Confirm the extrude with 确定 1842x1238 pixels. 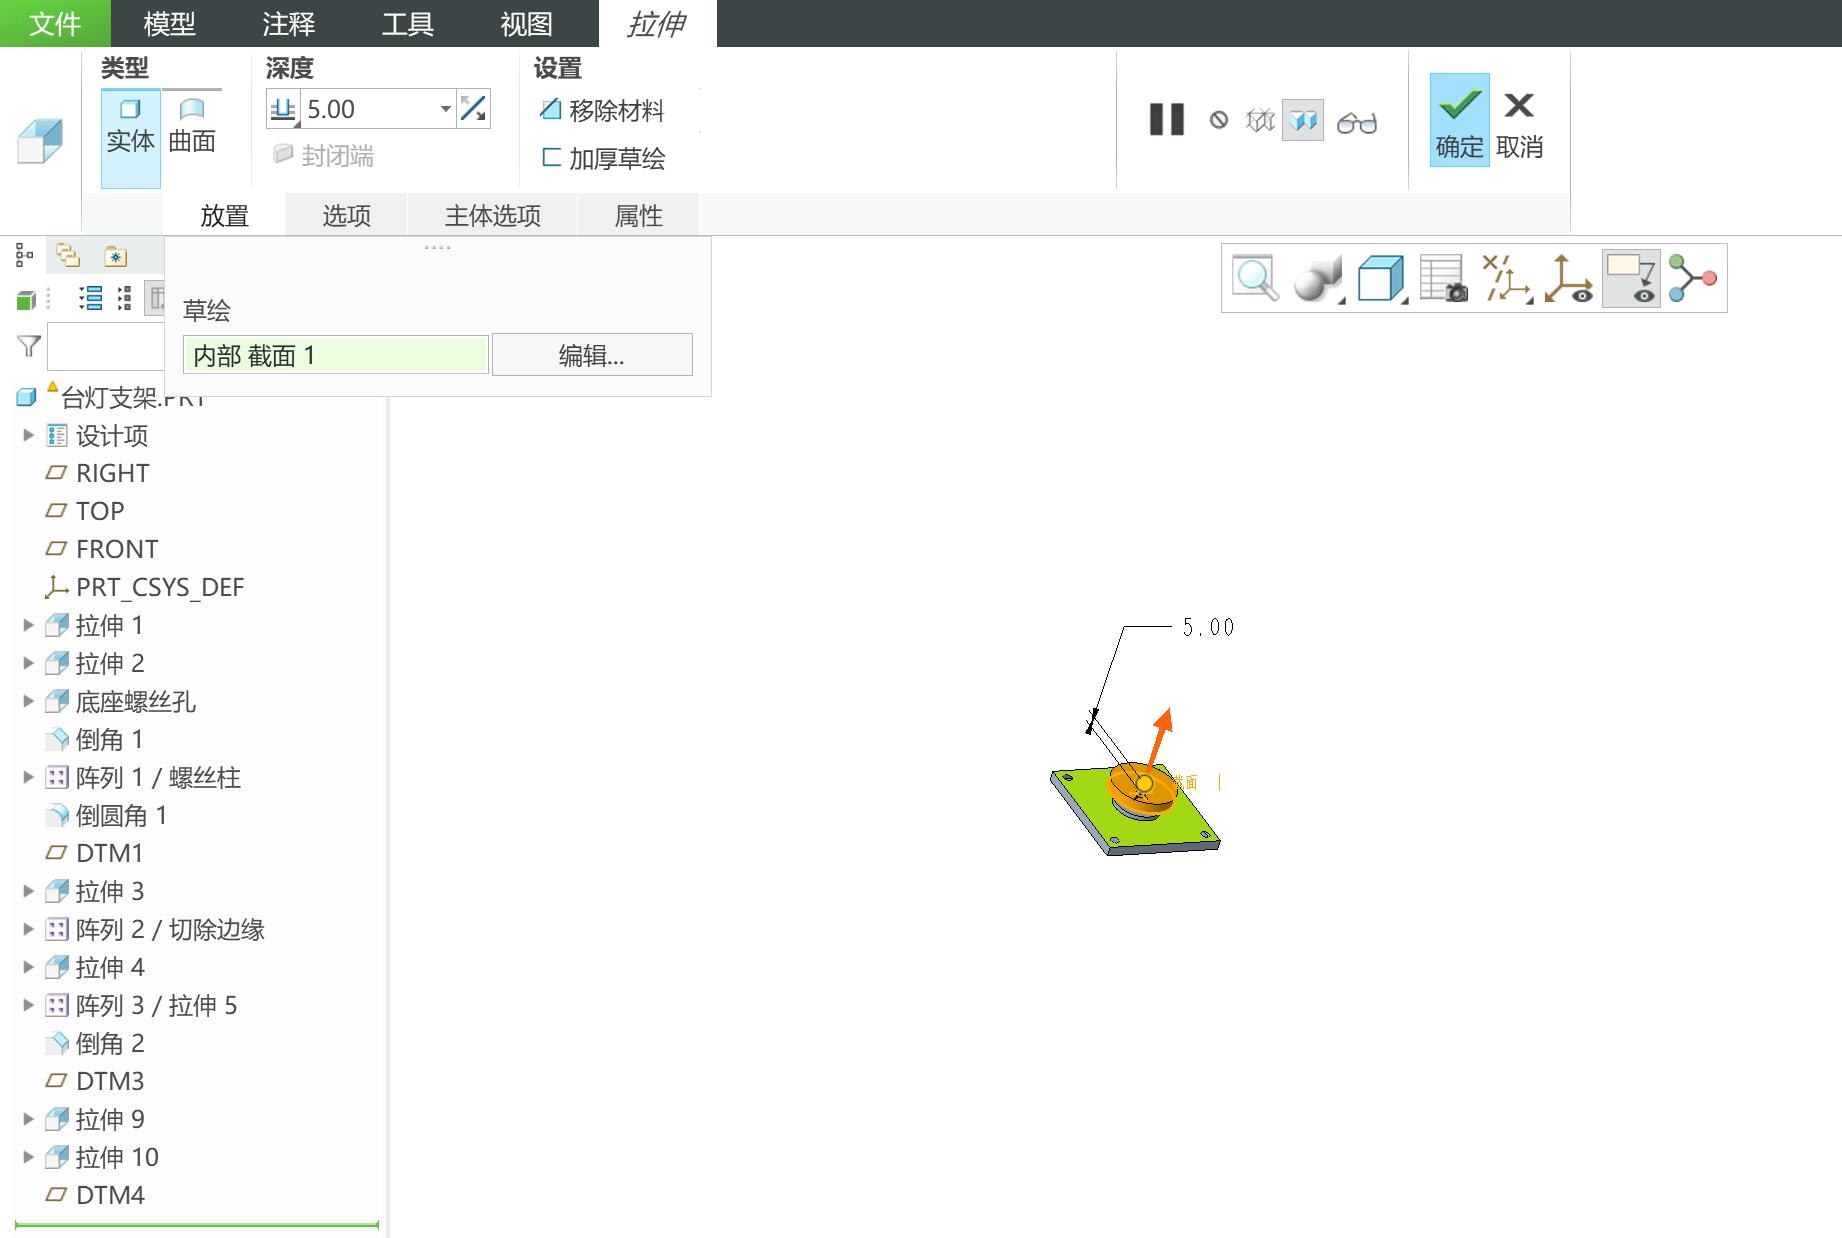coord(1459,120)
